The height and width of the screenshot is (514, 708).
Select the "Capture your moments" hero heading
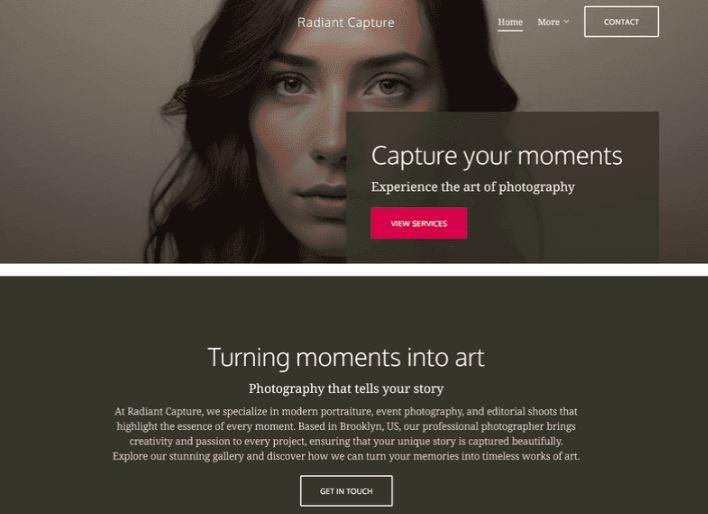[497, 156]
